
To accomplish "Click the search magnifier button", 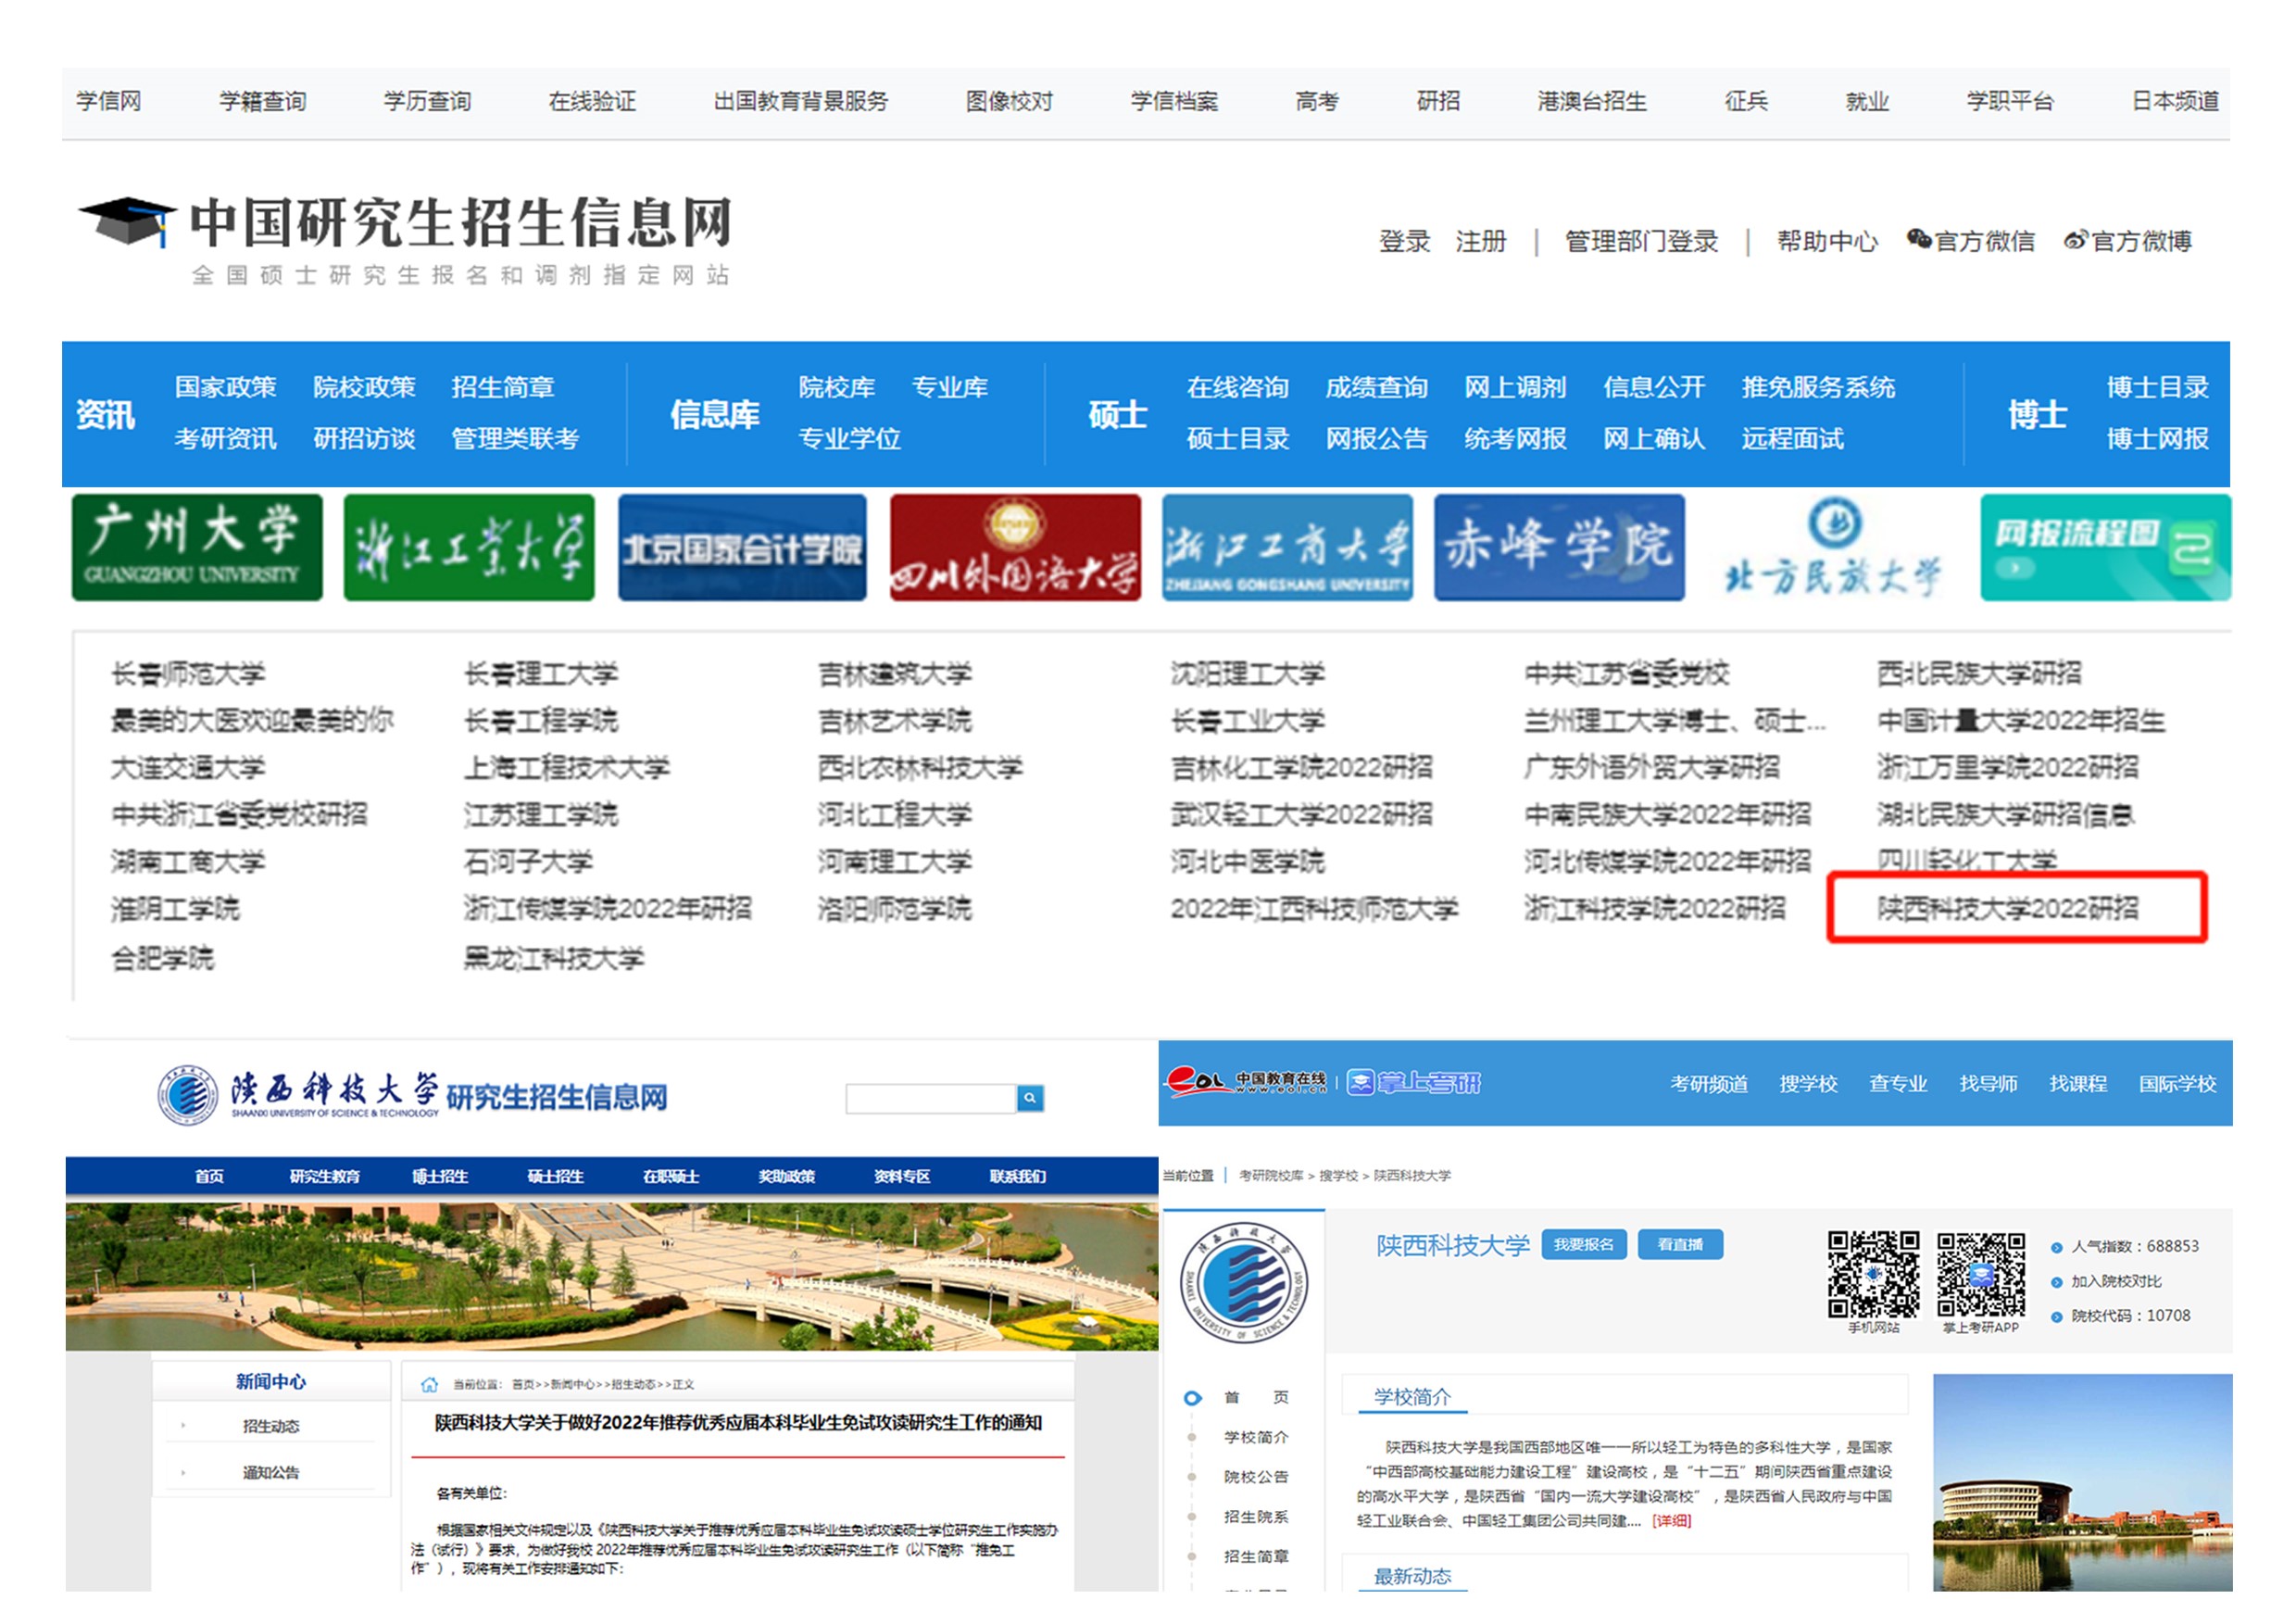I will tap(1030, 1098).
